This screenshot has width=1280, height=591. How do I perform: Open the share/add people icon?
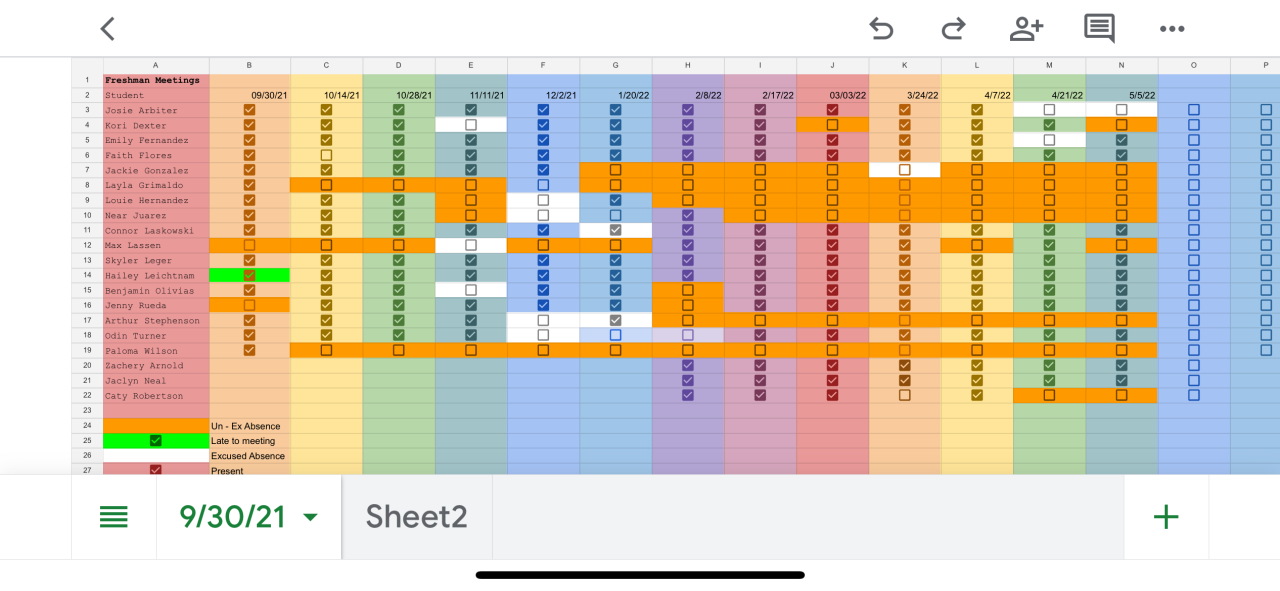click(x=1026, y=29)
